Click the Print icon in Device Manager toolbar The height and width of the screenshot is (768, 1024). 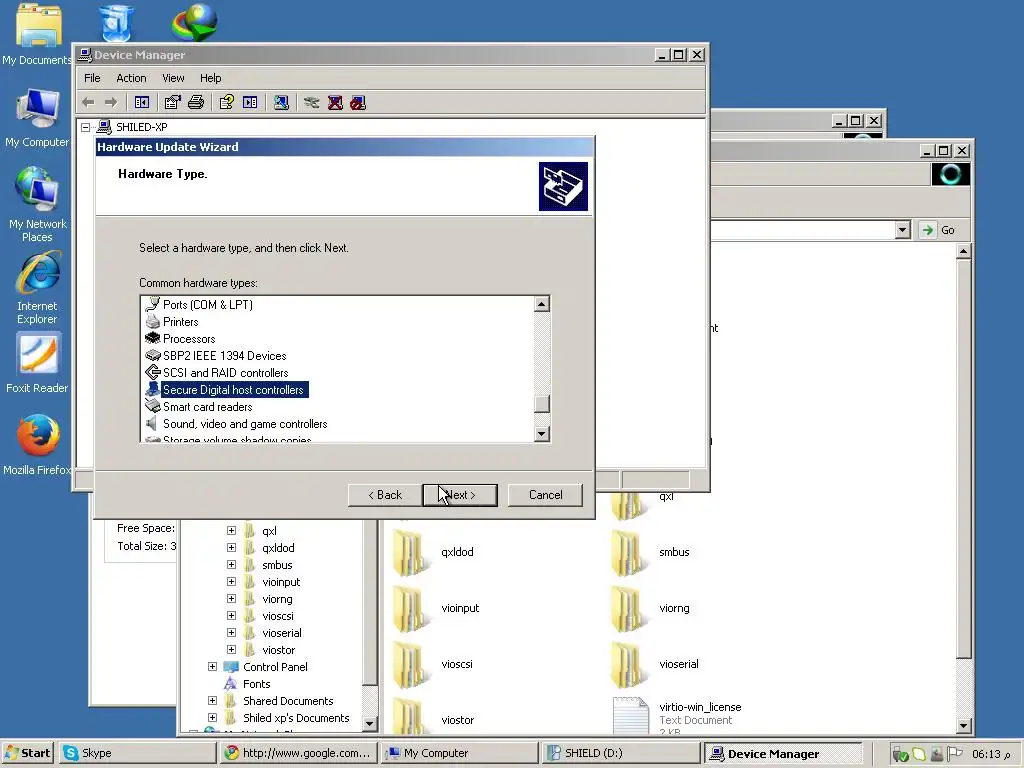pos(196,103)
